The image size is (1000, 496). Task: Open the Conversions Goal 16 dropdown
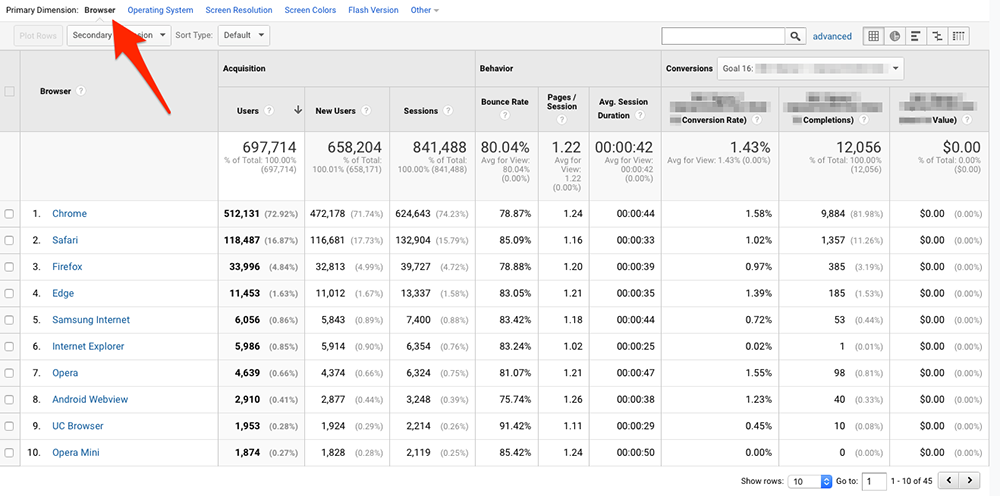[811, 68]
